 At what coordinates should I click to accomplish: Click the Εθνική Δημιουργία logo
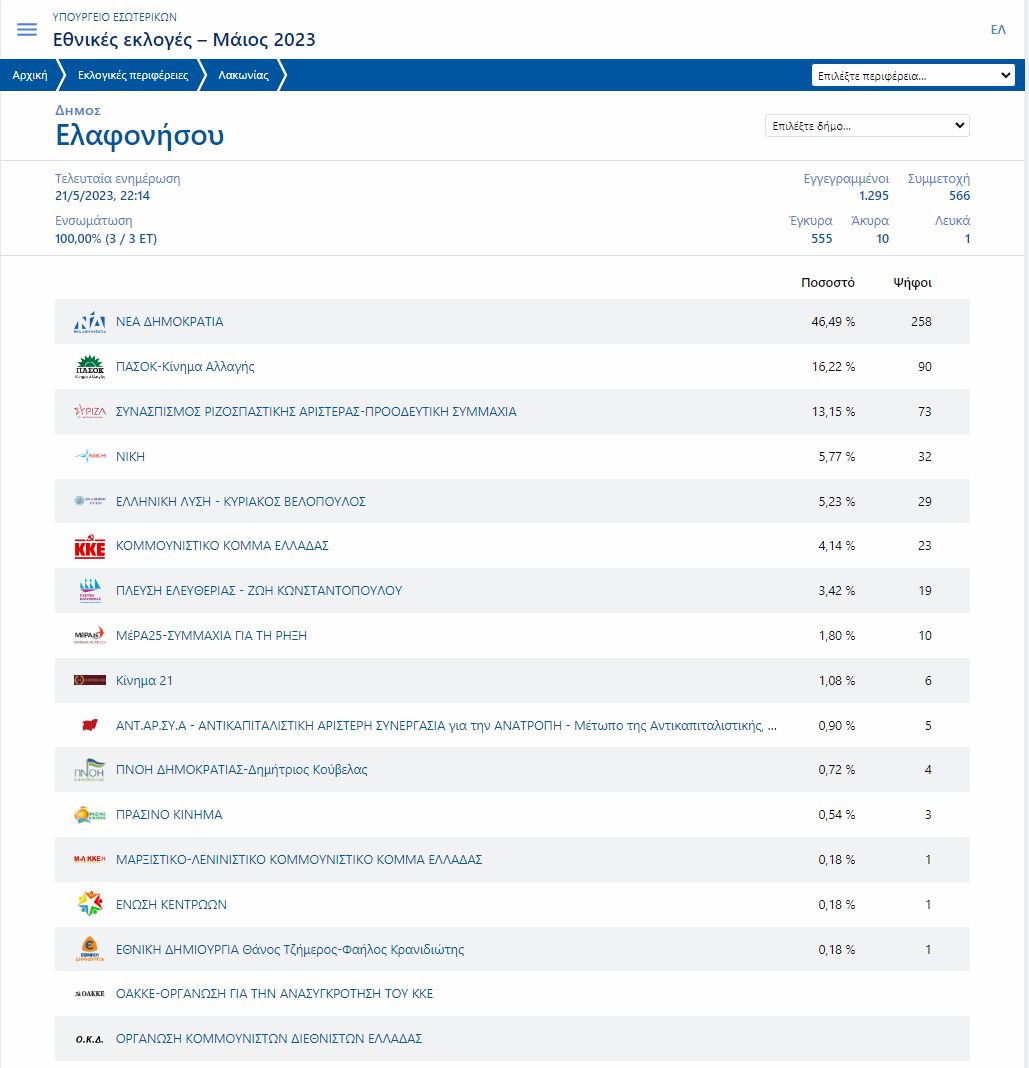pyautogui.click(x=89, y=950)
